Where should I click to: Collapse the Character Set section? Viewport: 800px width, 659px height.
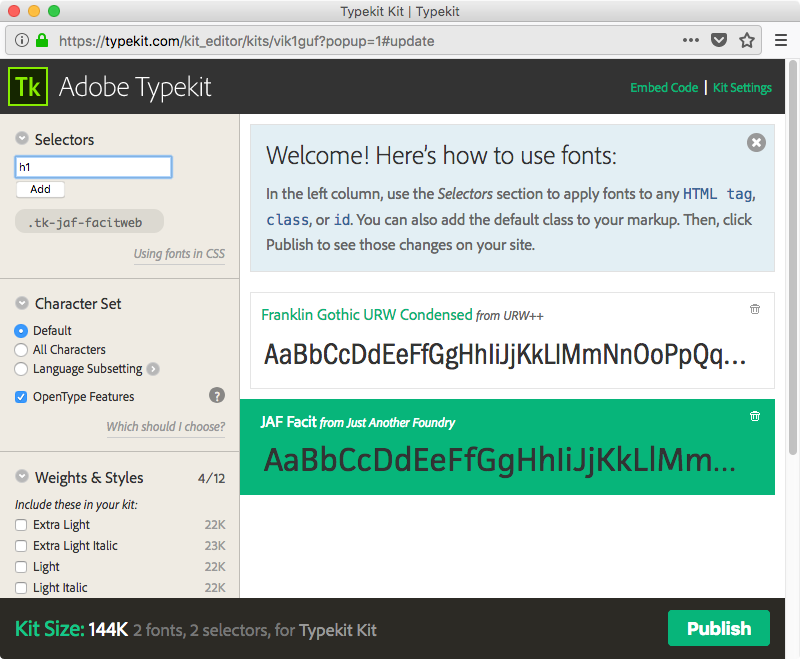click(x=22, y=303)
